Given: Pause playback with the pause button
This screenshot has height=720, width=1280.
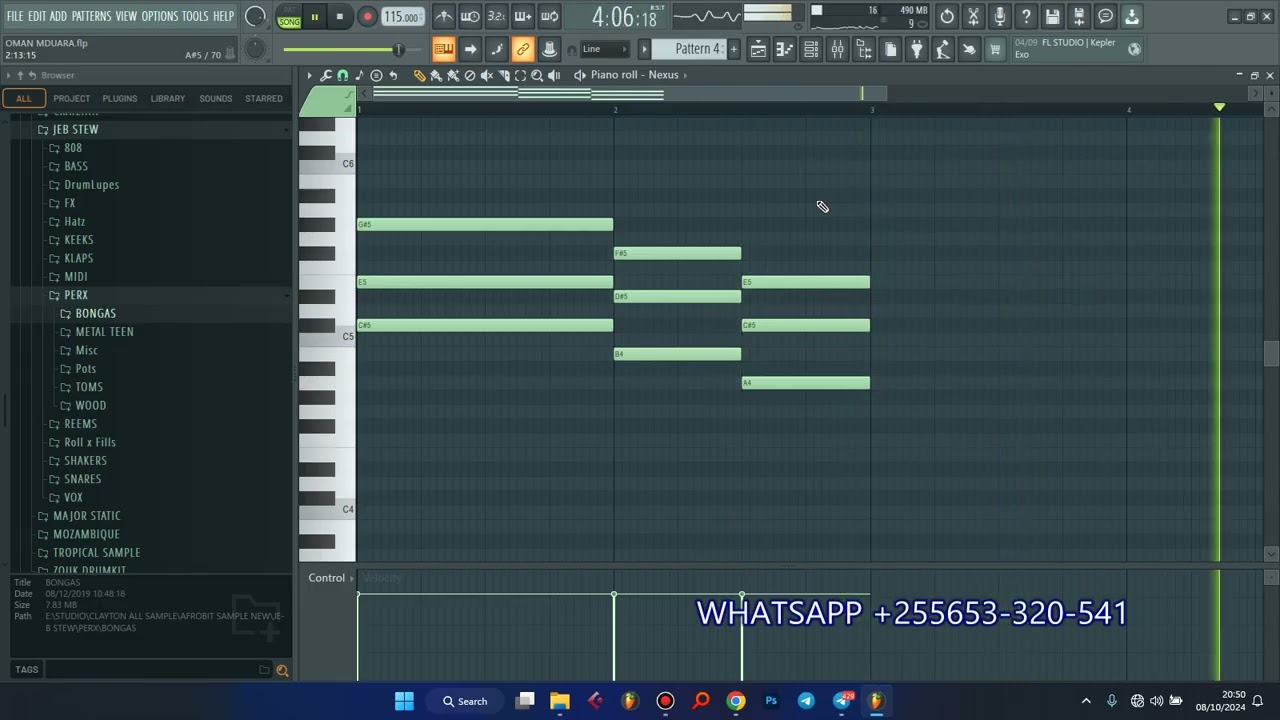Looking at the screenshot, I should (x=314, y=17).
